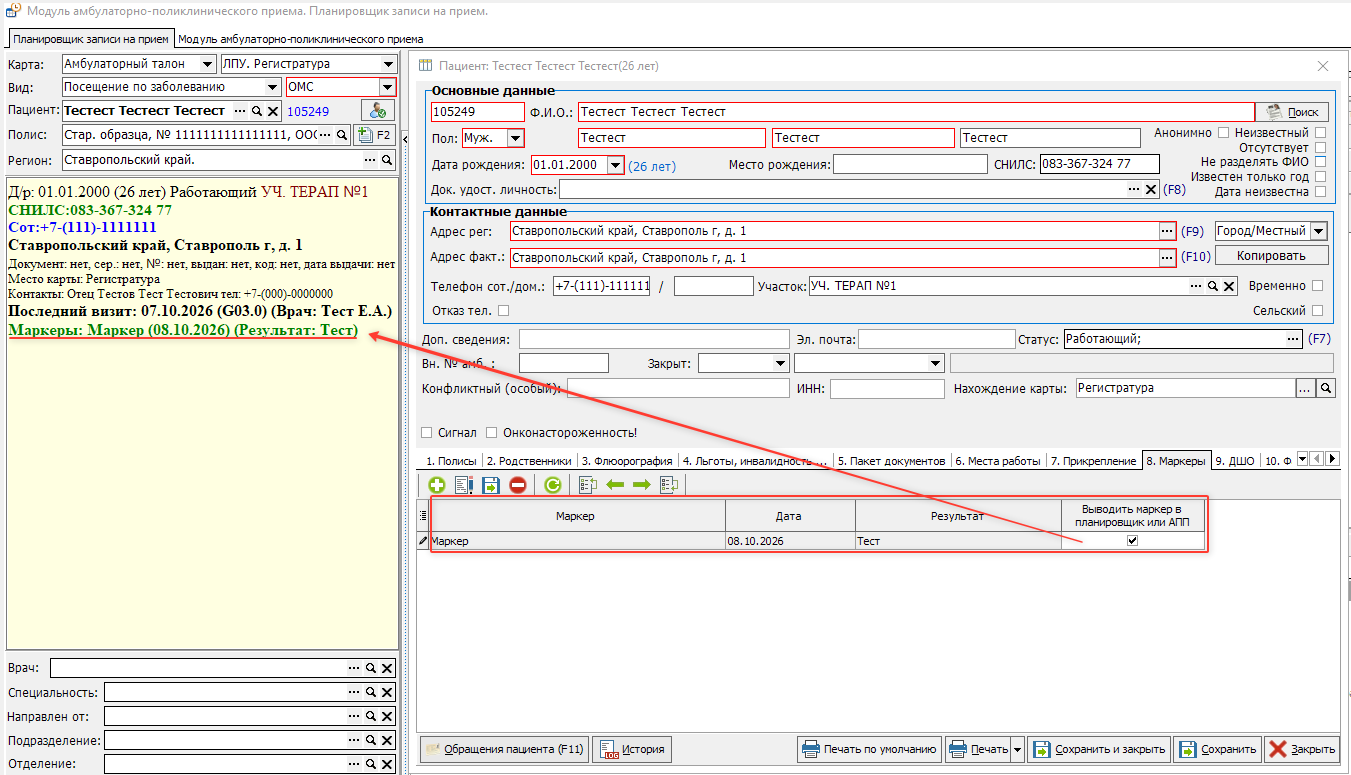Expand the Амбулаторный талон dropdown
The width and height of the screenshot is (1351, 775).
pos(207,64)
